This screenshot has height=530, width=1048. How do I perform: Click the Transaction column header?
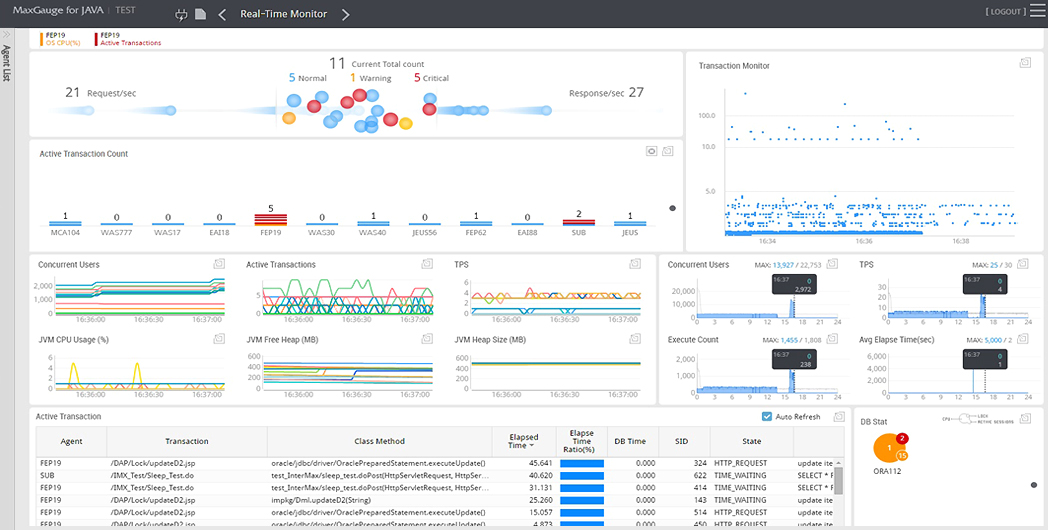coord(186,441)
